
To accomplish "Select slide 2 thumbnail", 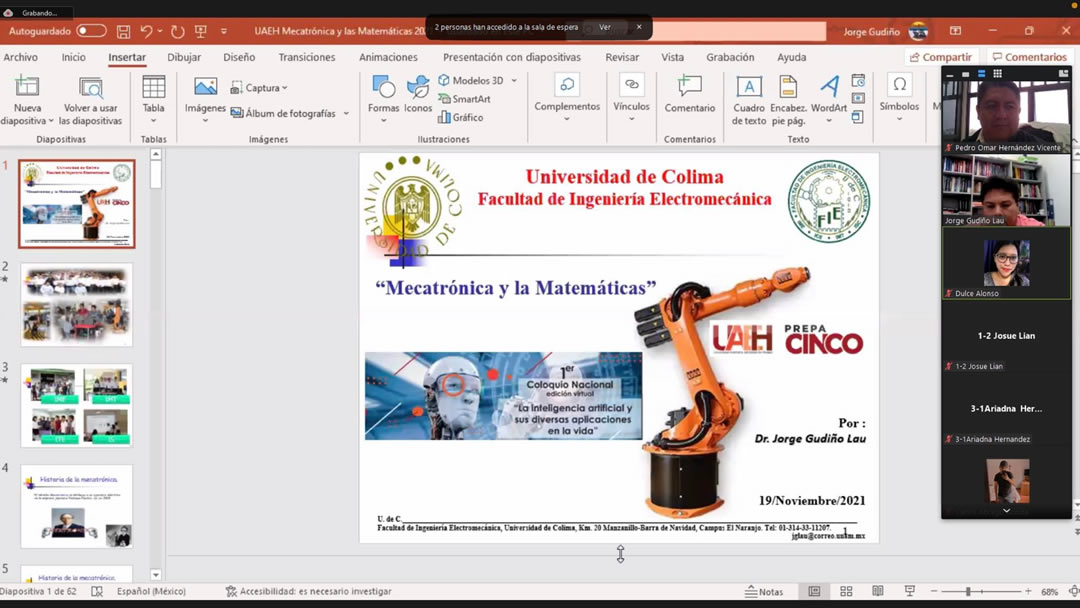I will (76, 304).
